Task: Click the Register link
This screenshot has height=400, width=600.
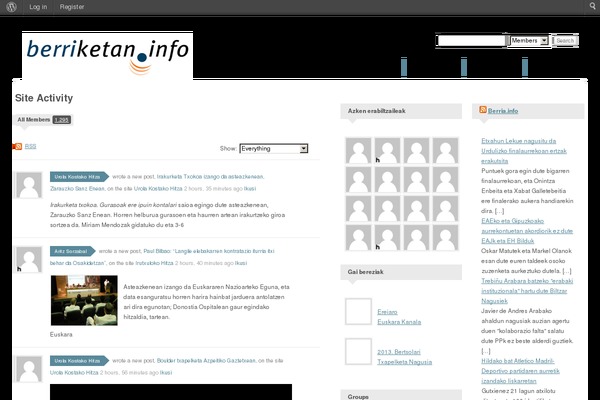Action: tap(72, 7)
